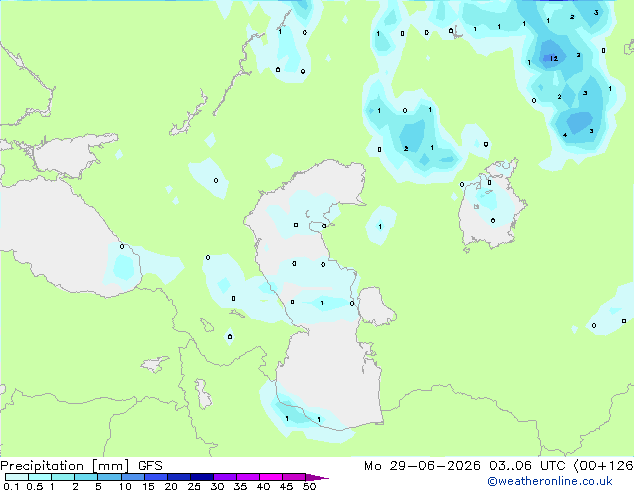This screenshot has width=634, height=490.
Task: Click the '25' legend scale label
Action: click(x=194, y=486)
